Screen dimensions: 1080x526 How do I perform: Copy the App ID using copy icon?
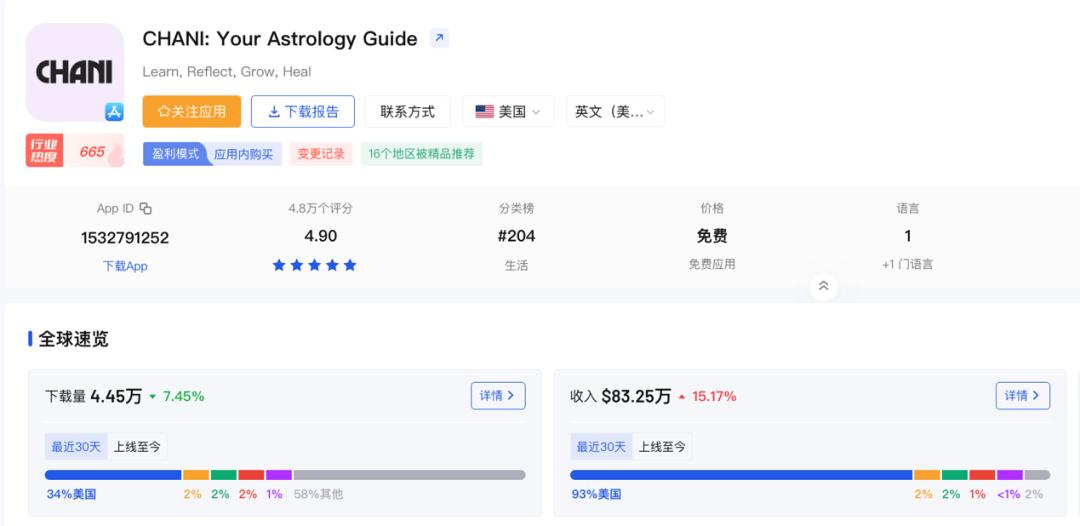pyautogui.click(x=146, y=208)
